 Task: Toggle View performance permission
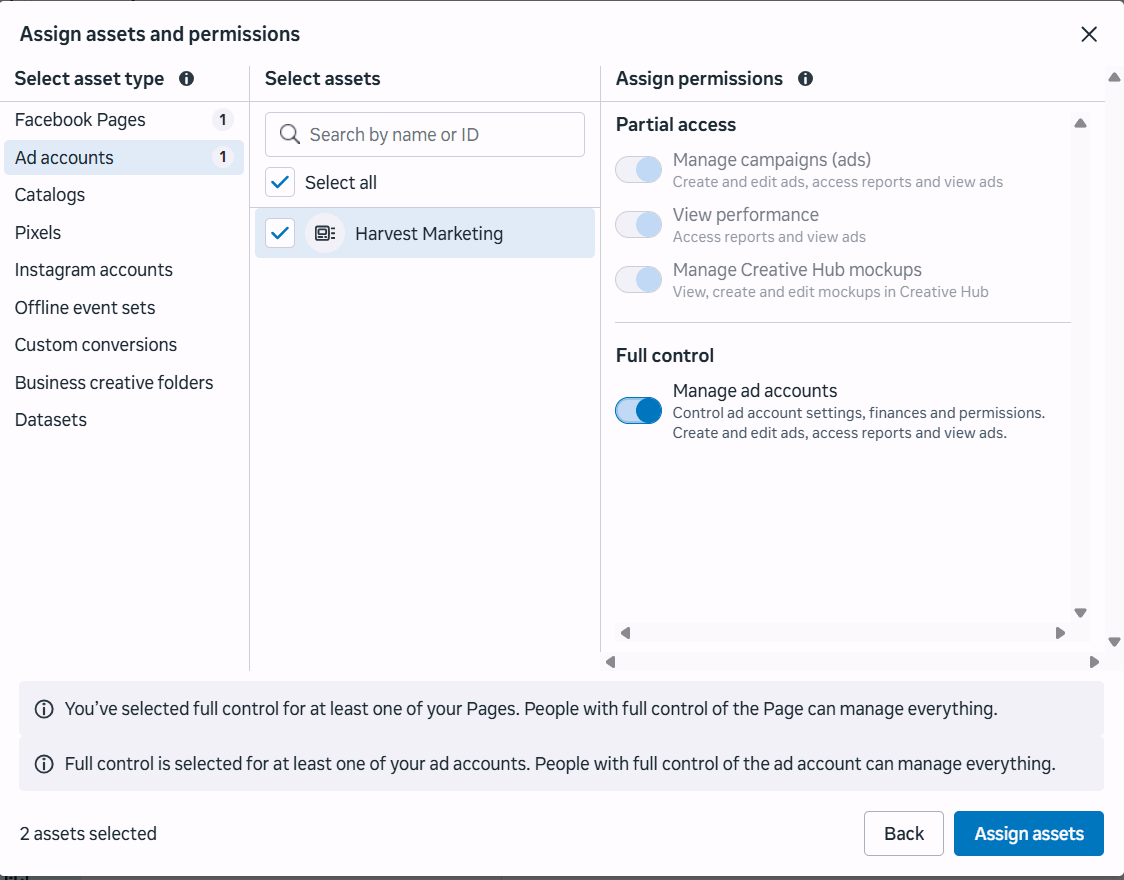(x=638, y=224)
